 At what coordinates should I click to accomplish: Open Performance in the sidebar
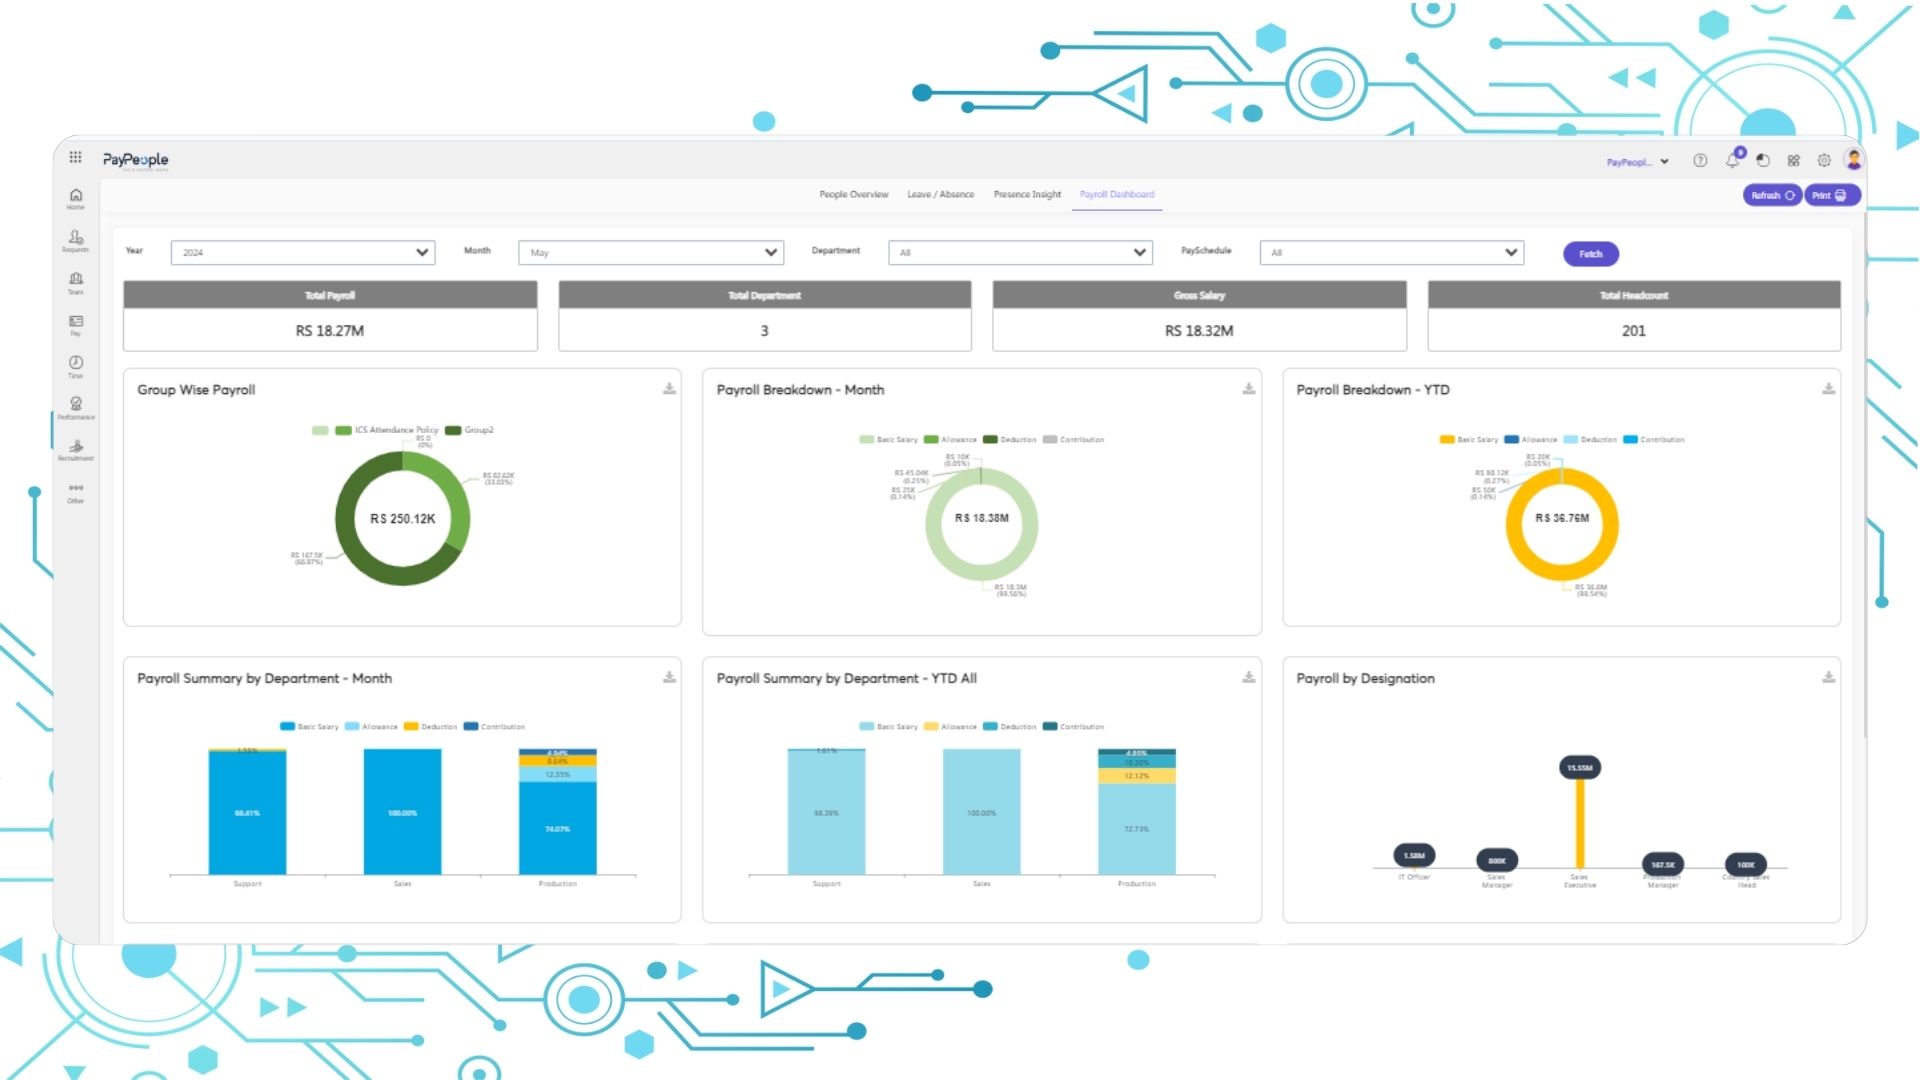tap(76, 408)
